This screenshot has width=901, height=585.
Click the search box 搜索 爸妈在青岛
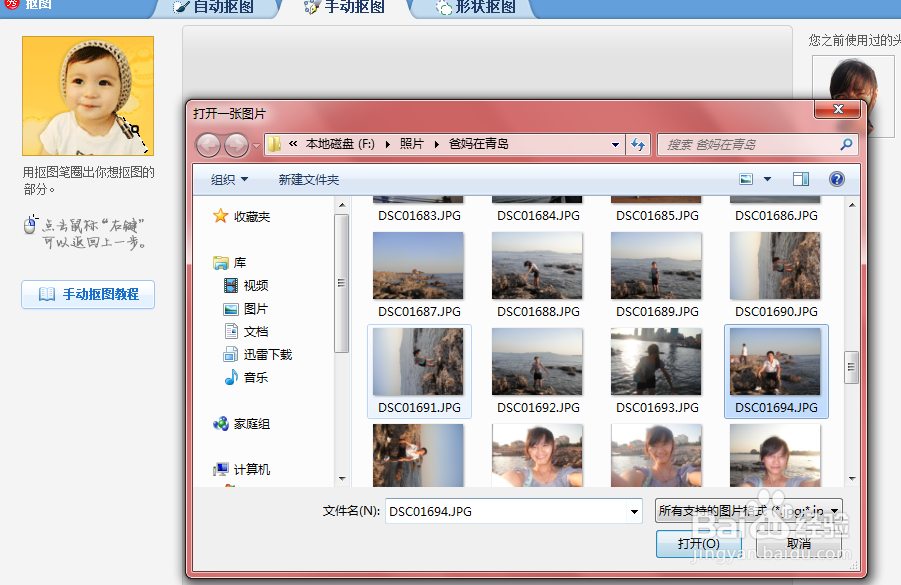(757, 144)
